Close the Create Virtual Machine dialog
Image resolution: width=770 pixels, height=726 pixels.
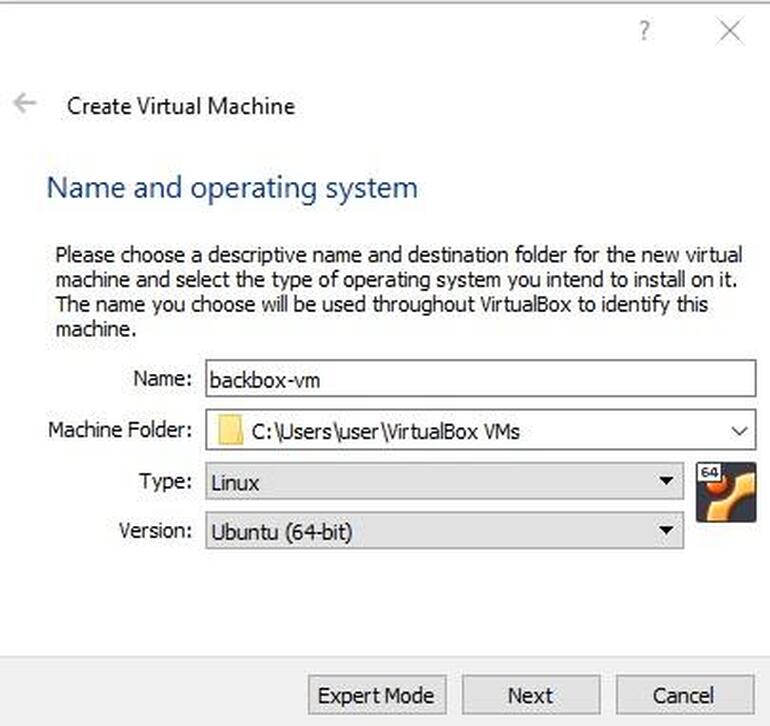point(730,31)
